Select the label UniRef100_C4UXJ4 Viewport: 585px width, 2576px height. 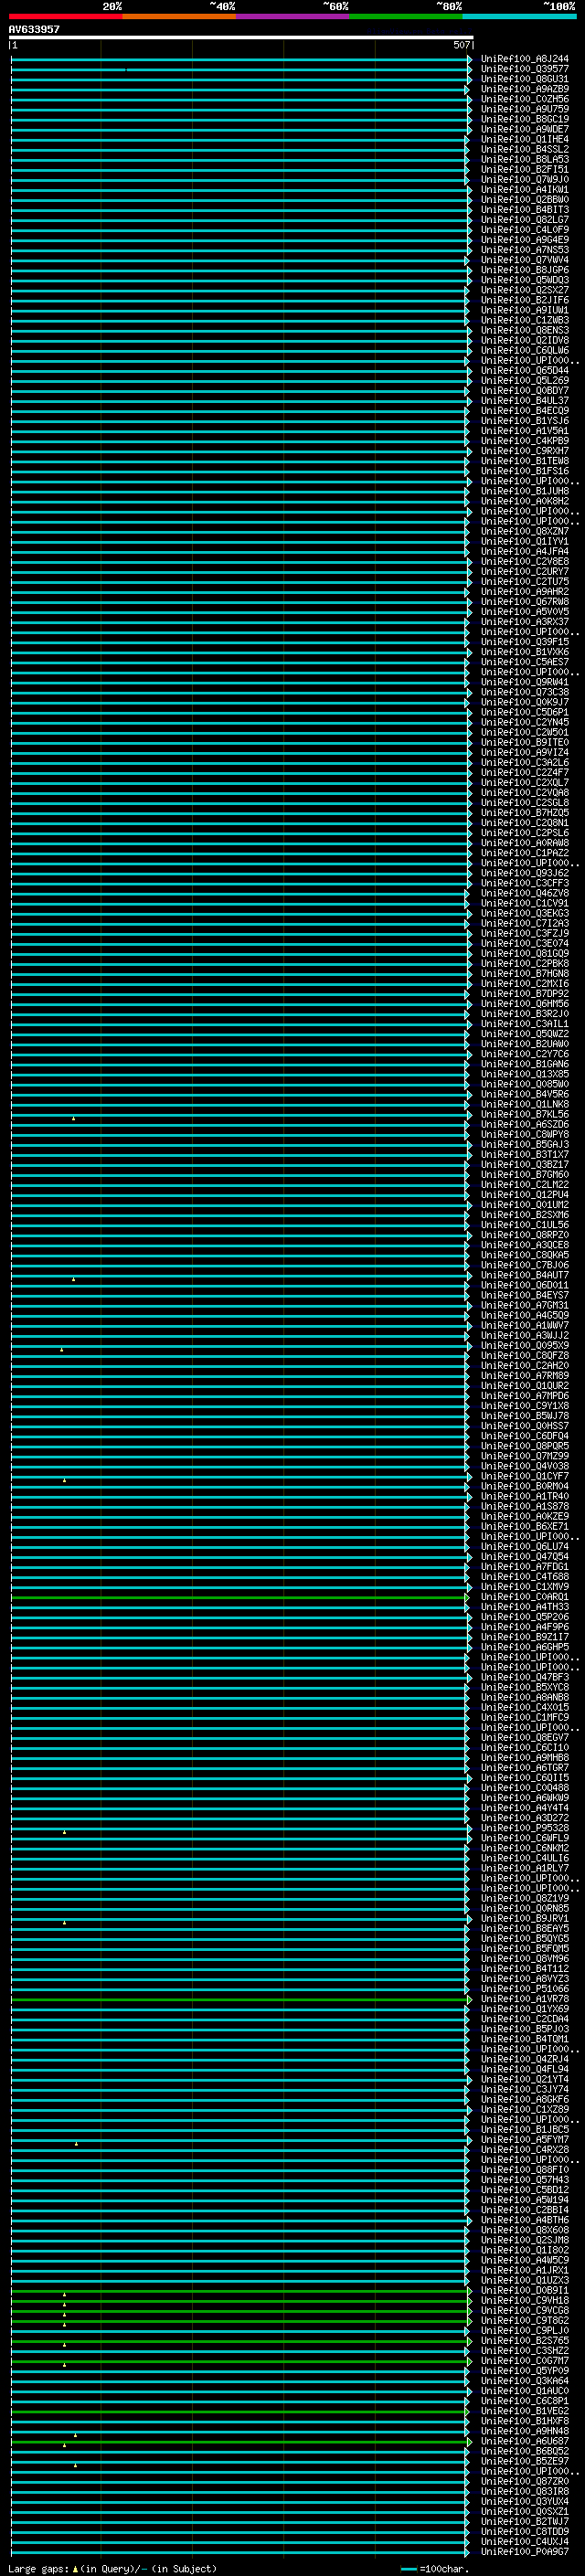(x=525, y=2542)
